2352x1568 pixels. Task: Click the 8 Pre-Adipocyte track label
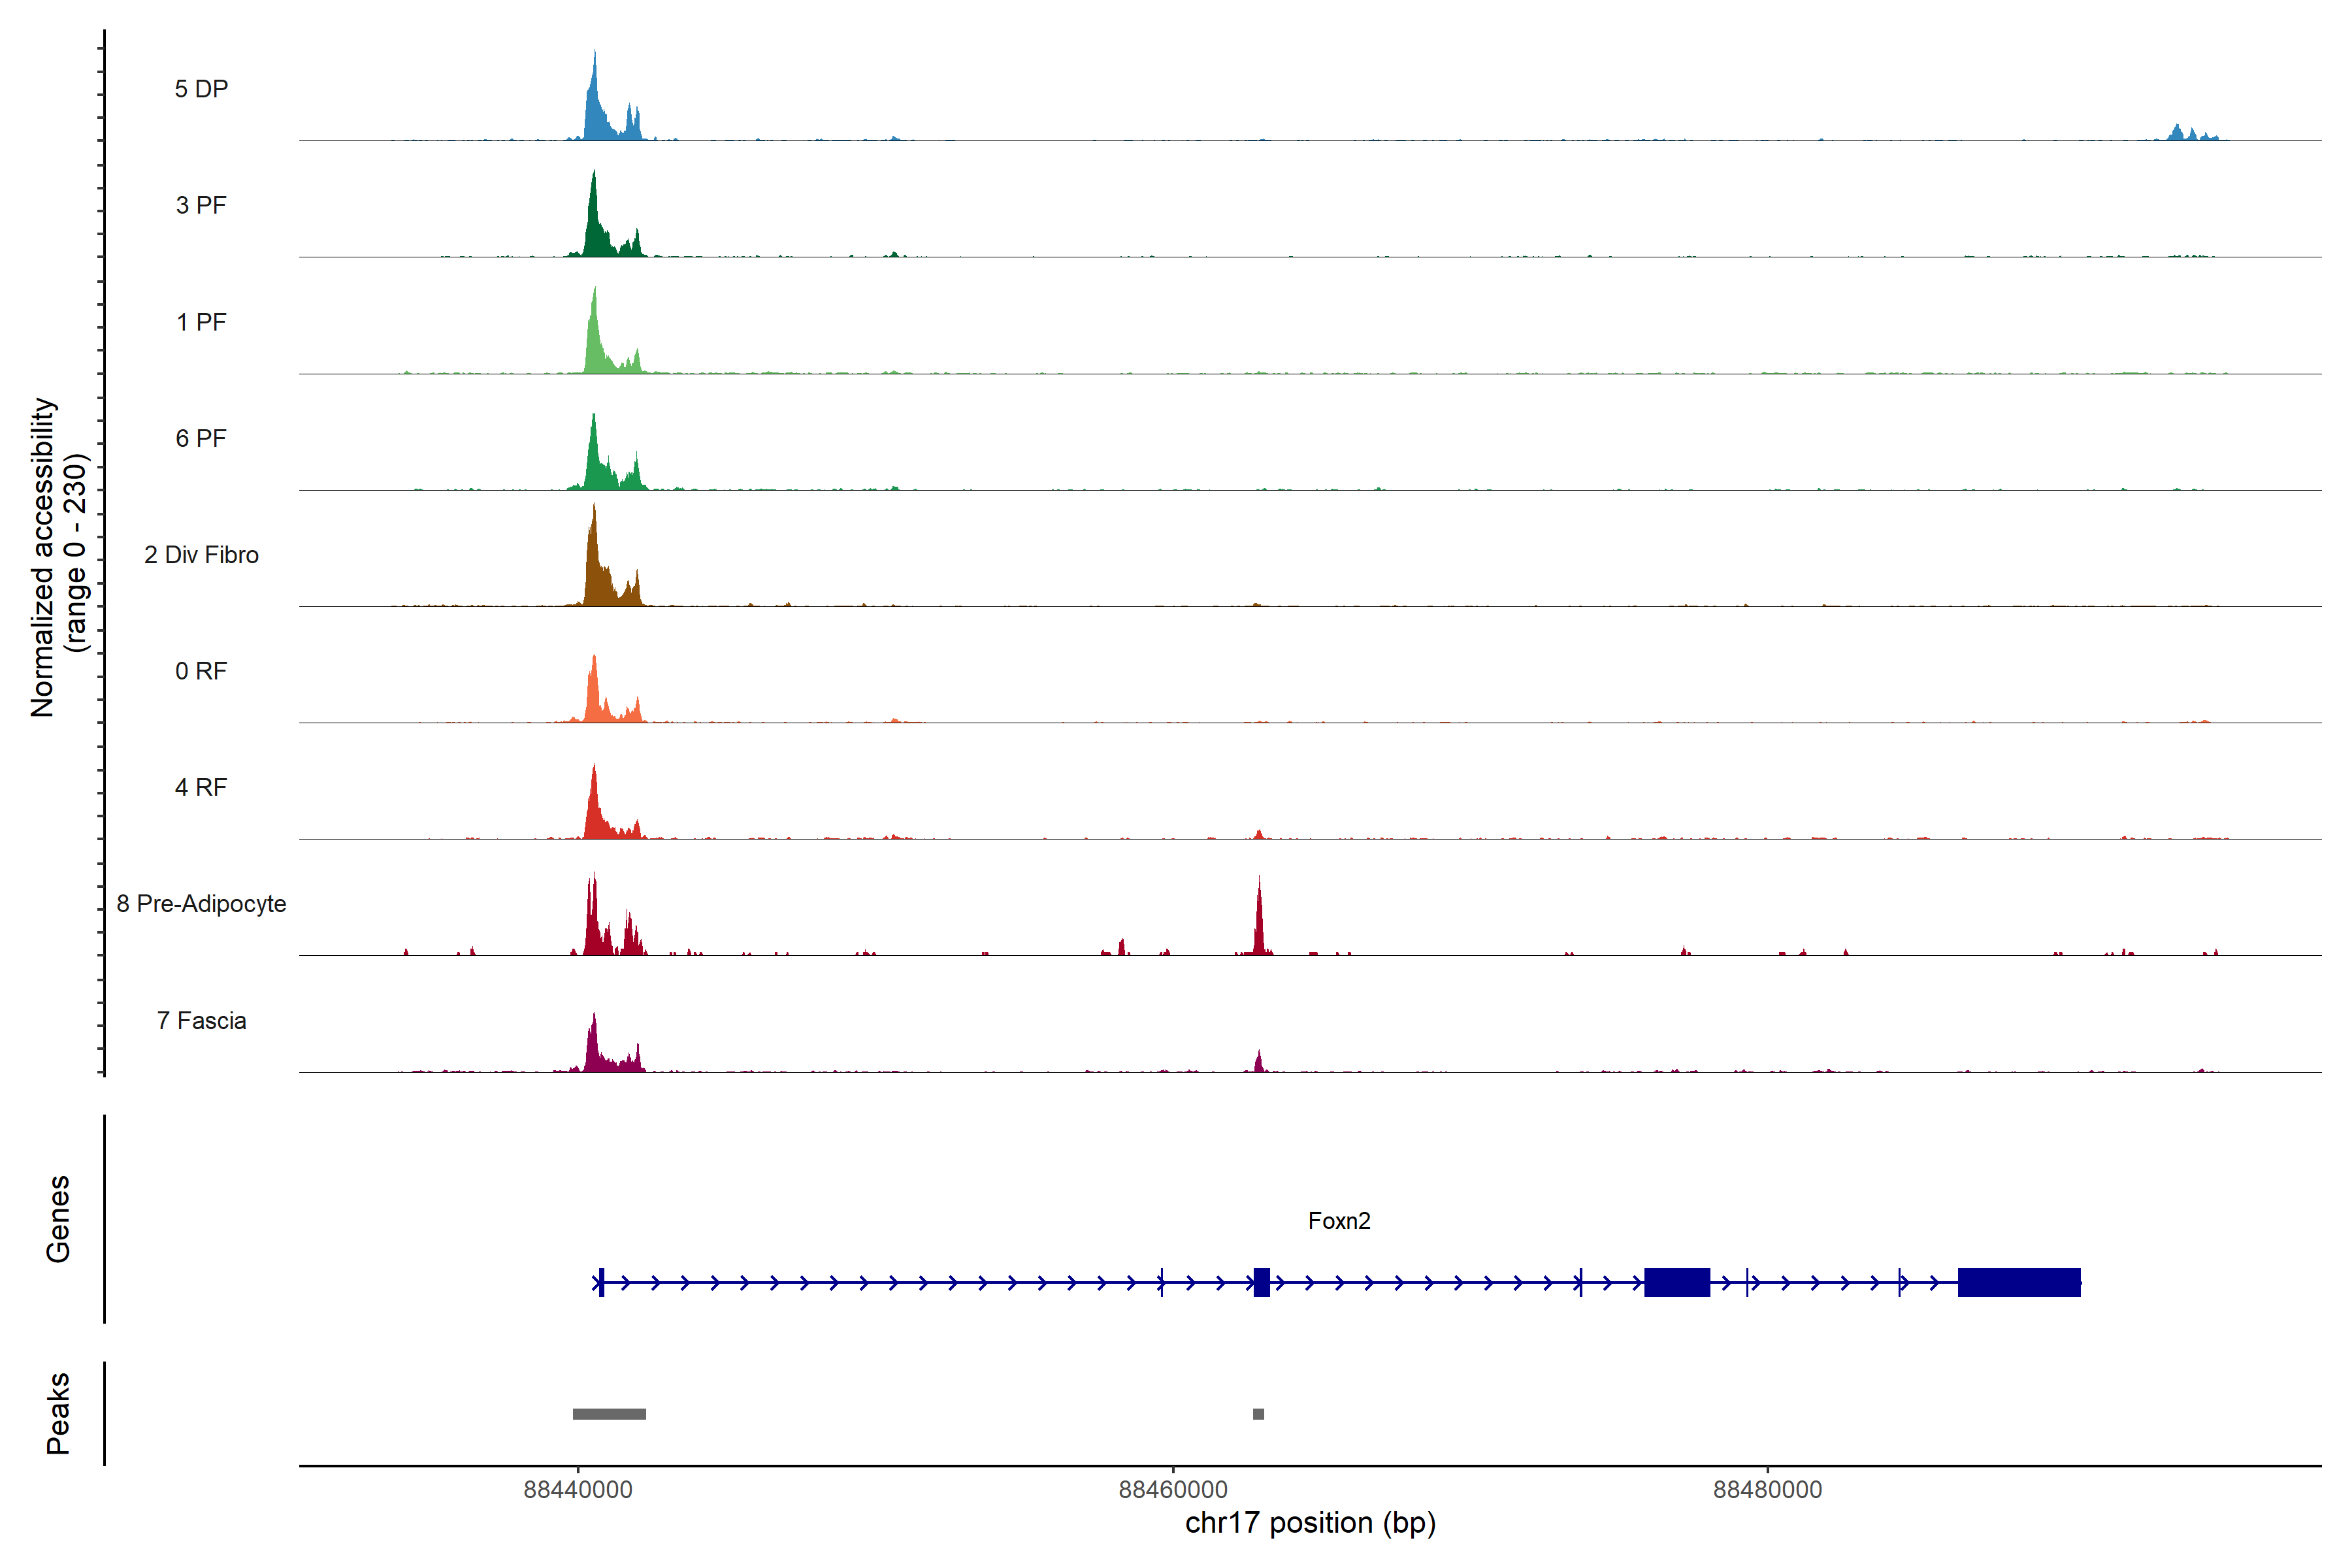tap(201, 904)
